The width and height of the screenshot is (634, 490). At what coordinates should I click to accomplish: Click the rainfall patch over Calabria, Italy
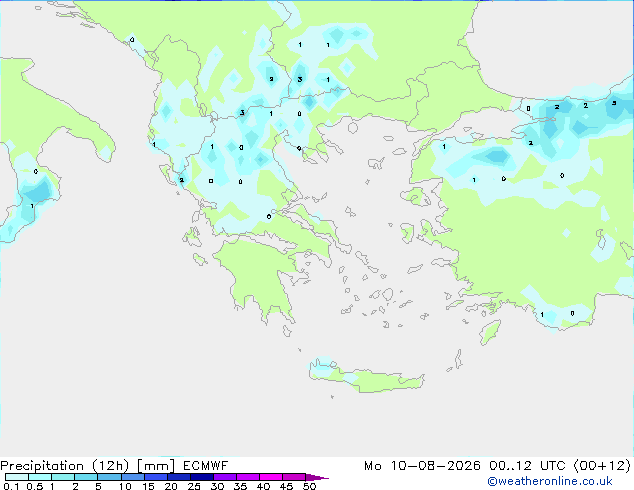[x=36, y=193]
